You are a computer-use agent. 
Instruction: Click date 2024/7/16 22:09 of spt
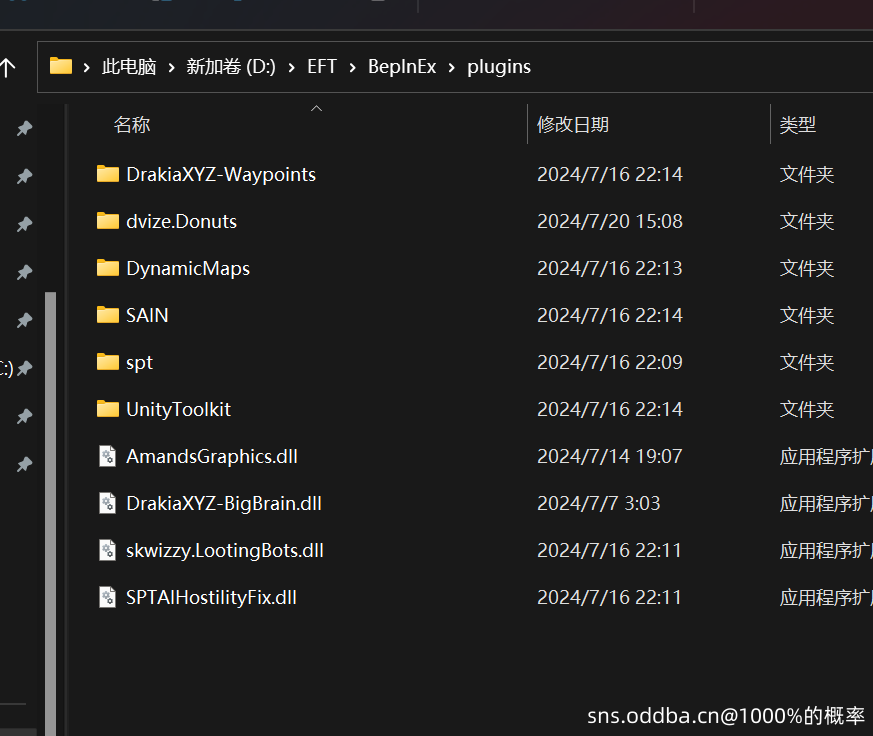tap(610, 362)
